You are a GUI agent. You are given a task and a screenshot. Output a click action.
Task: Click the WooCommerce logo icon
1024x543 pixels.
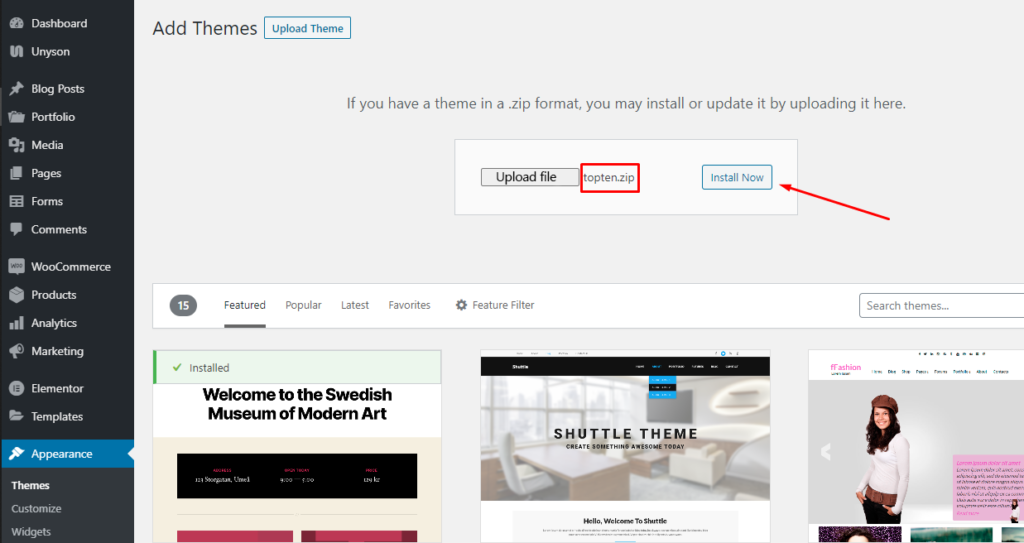[17, 267]
